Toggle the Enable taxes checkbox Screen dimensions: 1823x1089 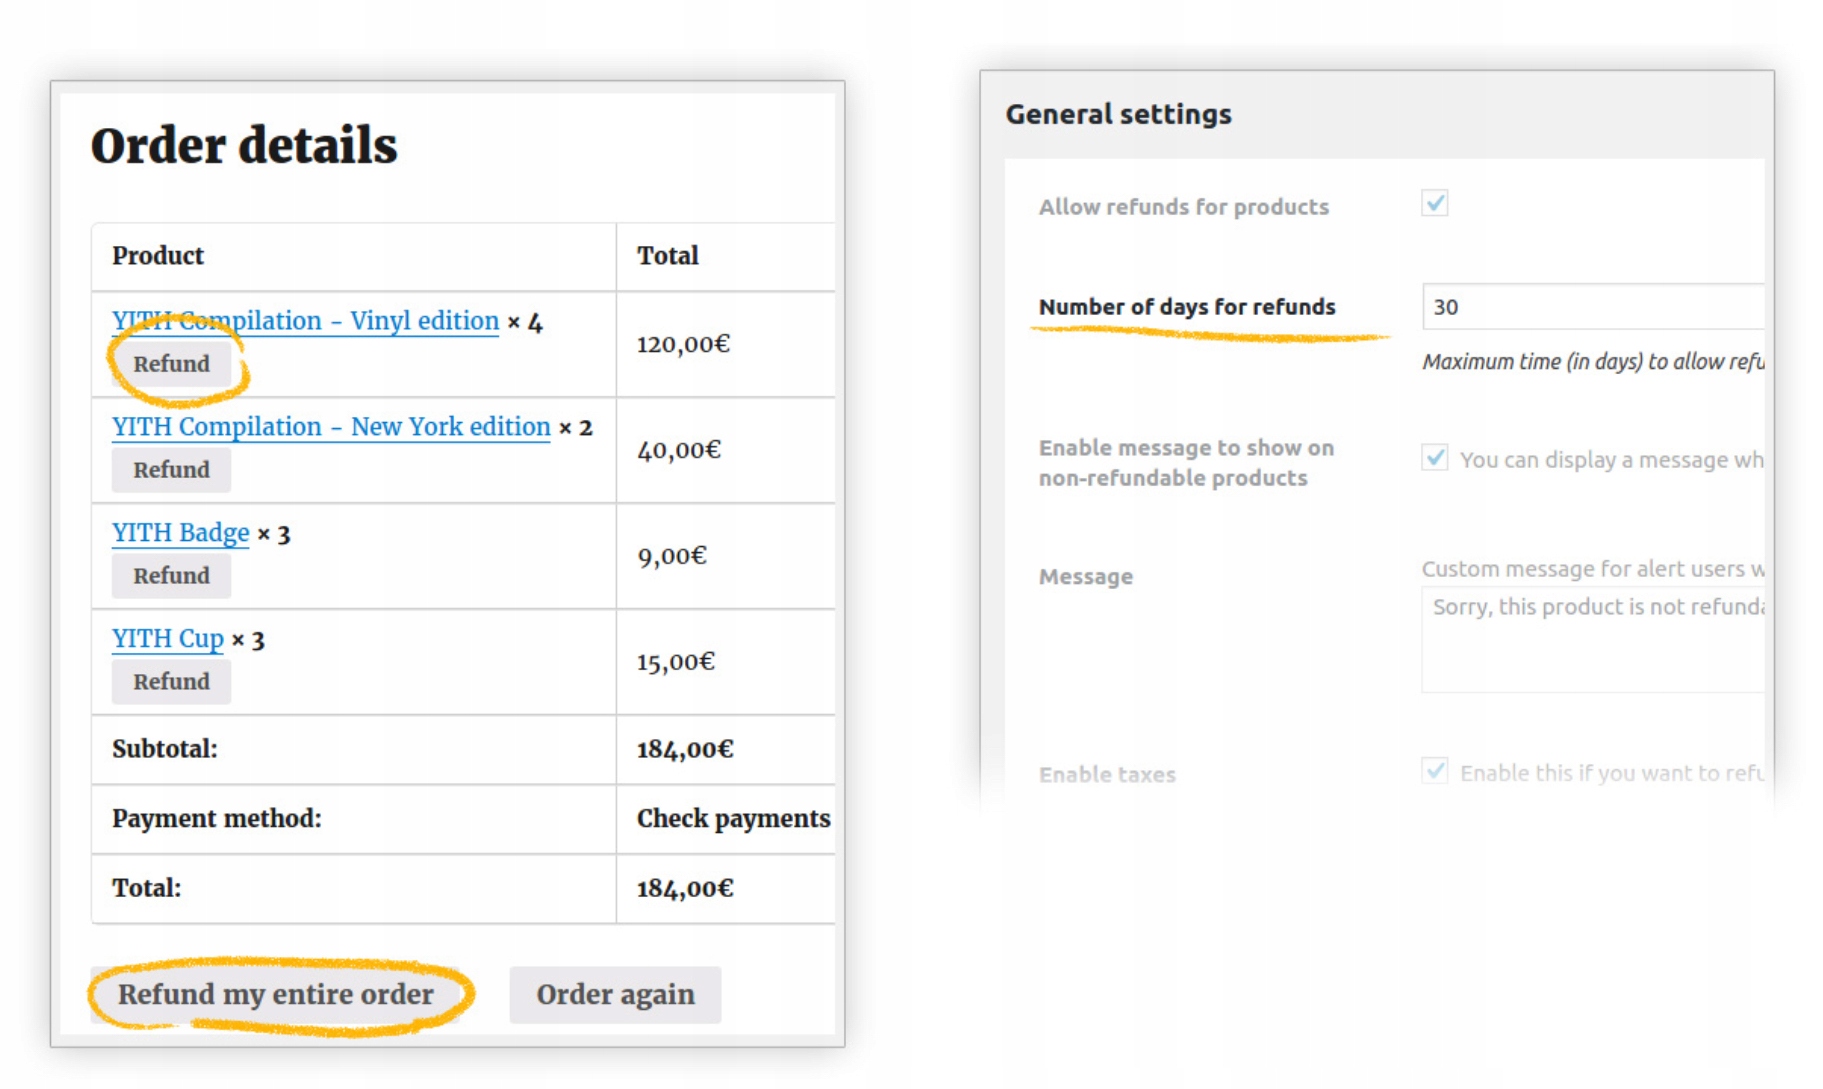pos(1435,771)
